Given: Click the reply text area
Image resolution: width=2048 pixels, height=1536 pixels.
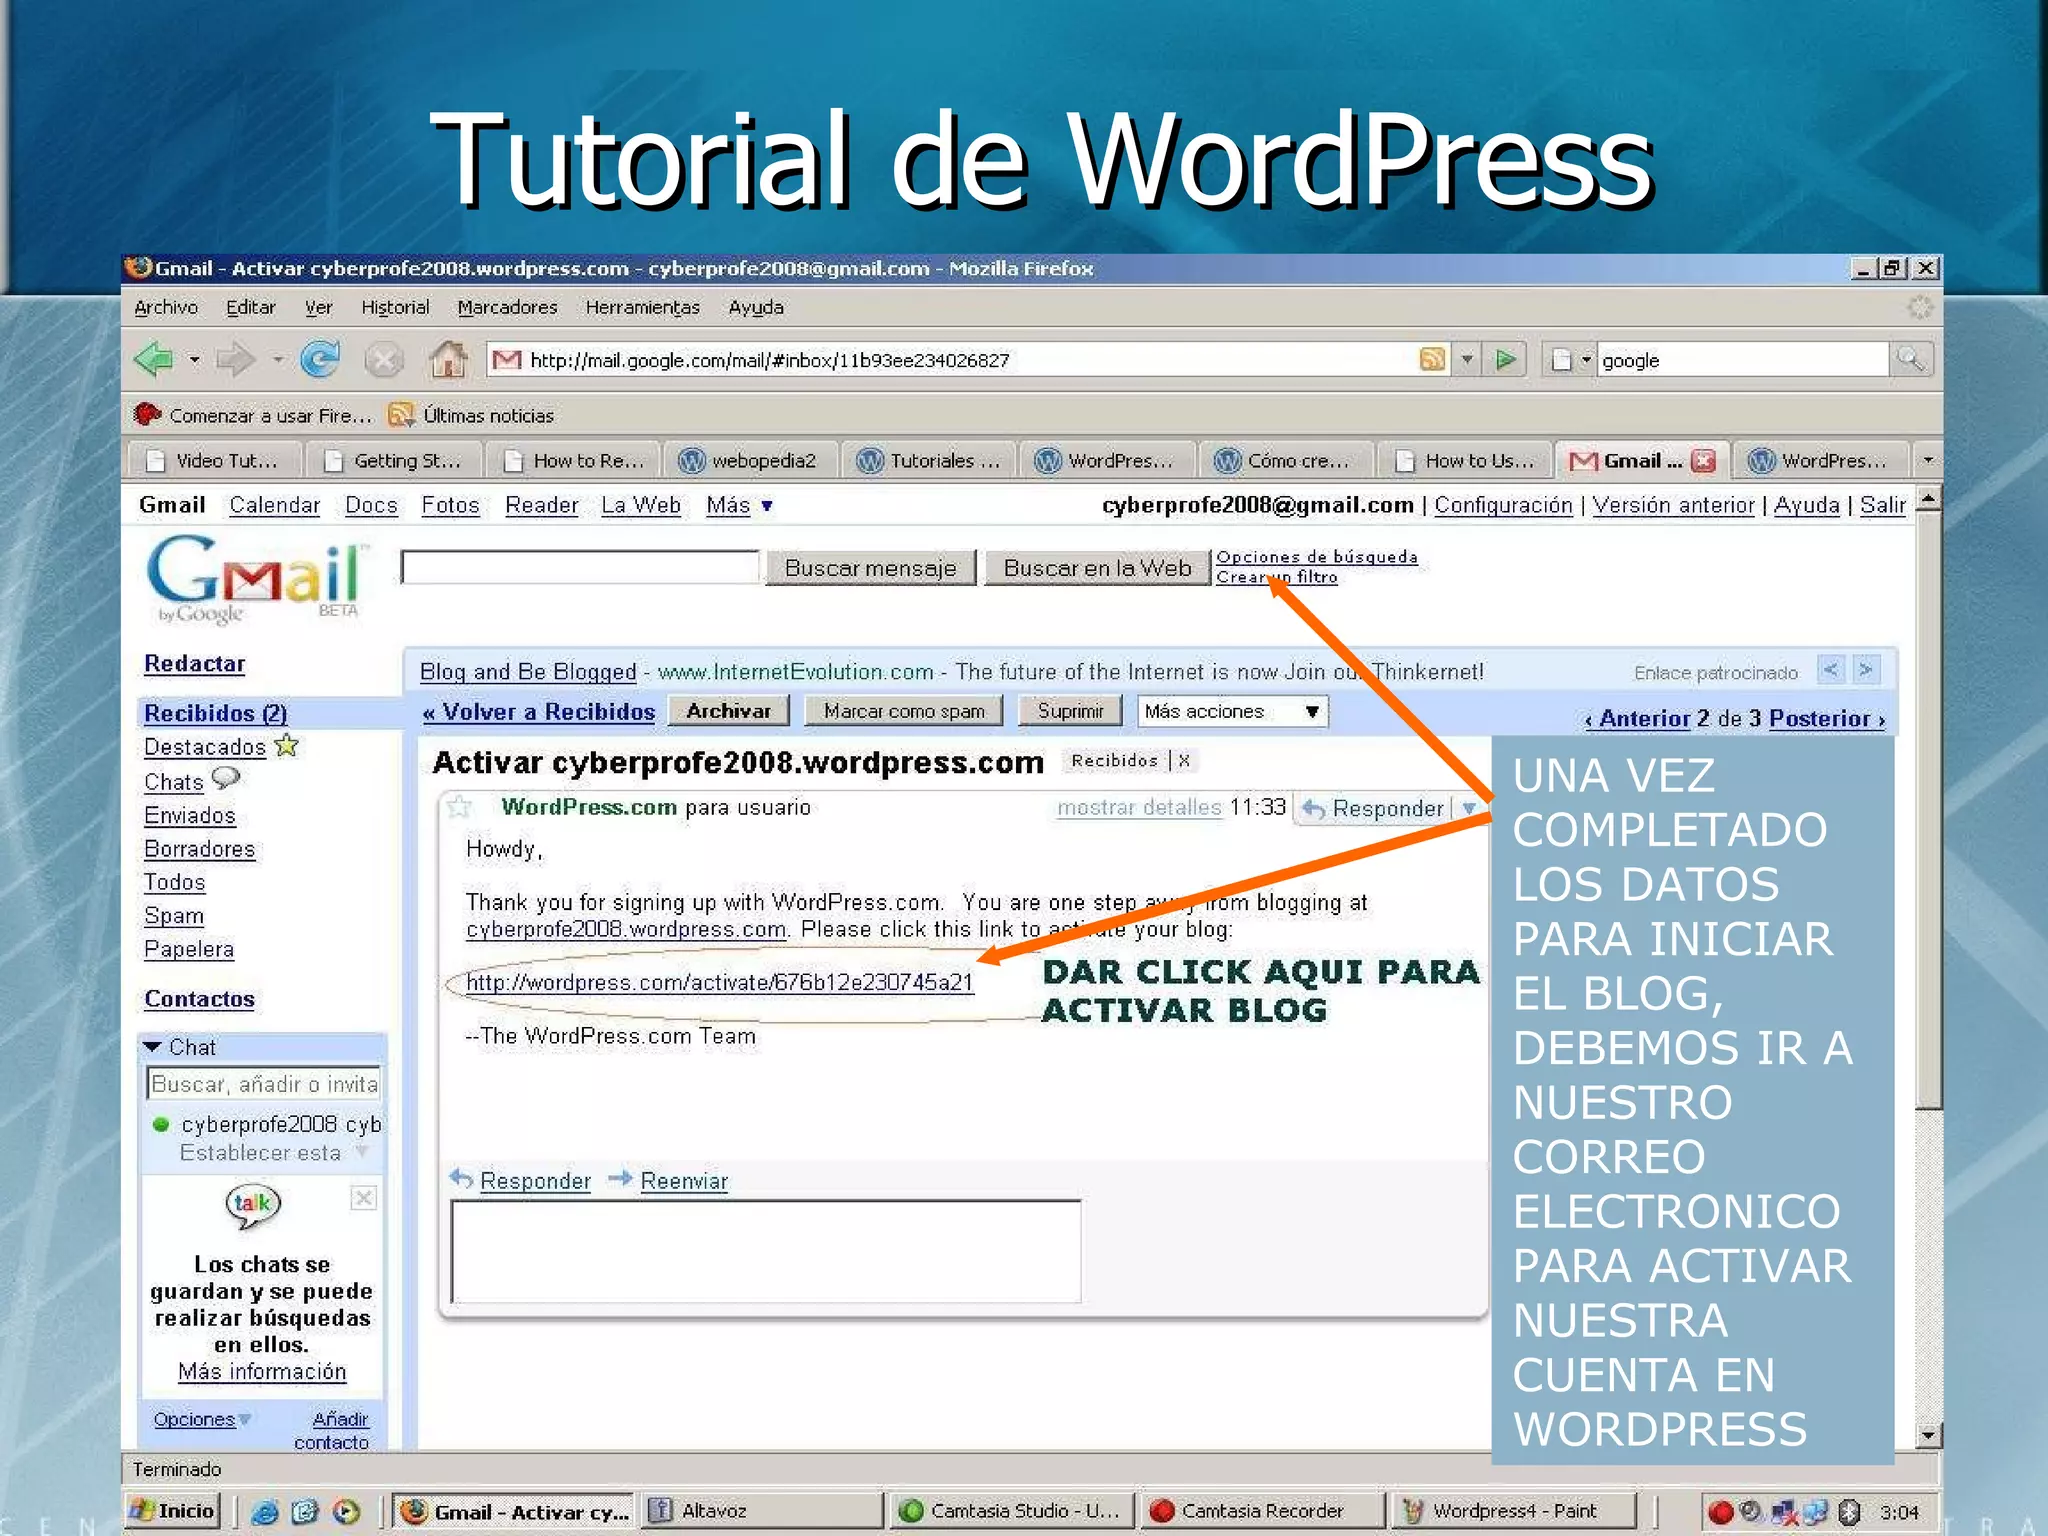Looking at the screenshot, I should (x=766, y=1251).
